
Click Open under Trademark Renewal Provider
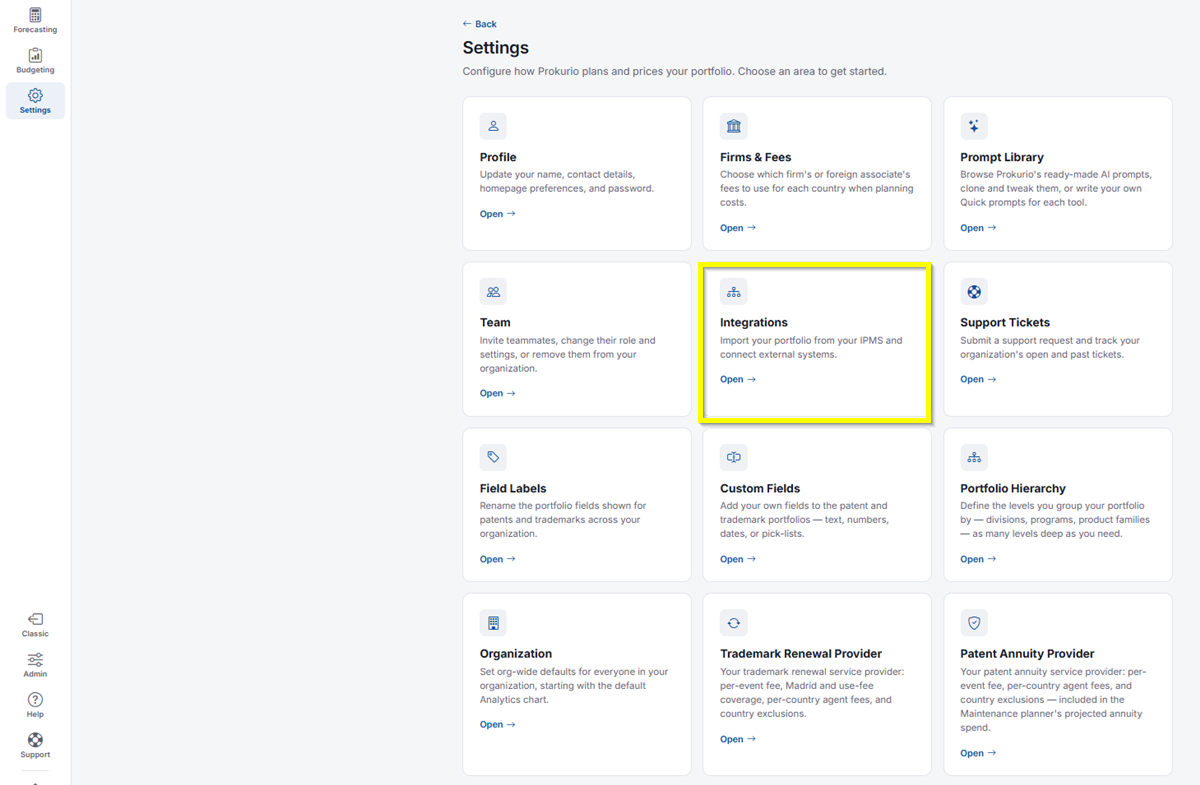[x=738, y=739]
